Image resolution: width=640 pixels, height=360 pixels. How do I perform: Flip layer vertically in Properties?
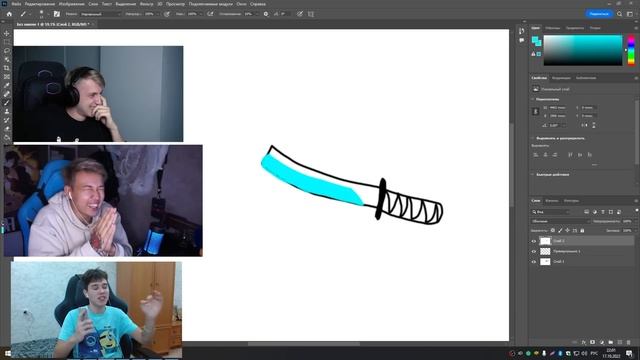point(593,125)
